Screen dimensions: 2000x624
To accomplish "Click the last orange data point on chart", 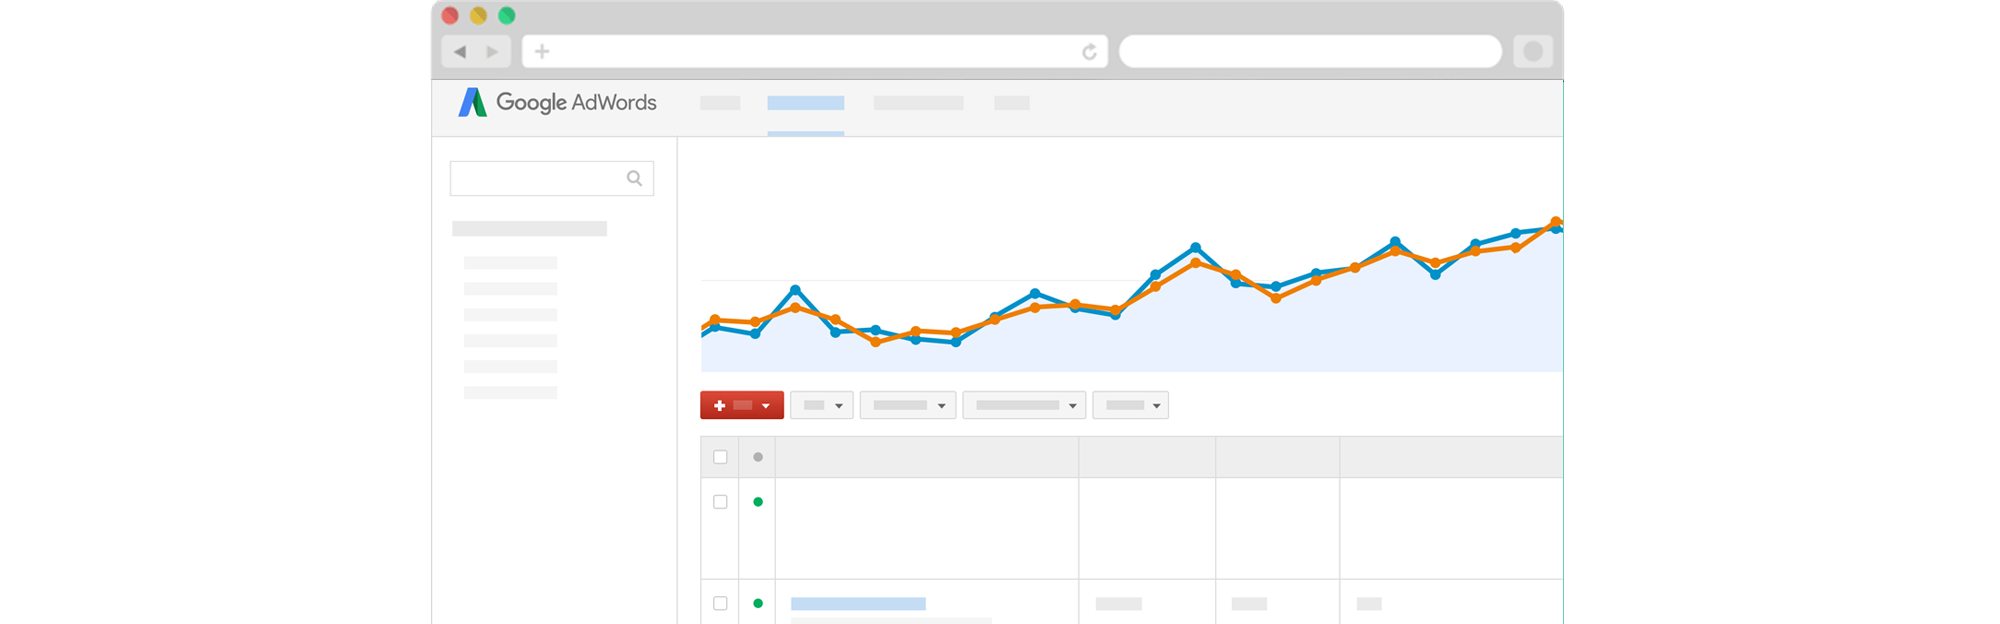I will click(1556, 222).
